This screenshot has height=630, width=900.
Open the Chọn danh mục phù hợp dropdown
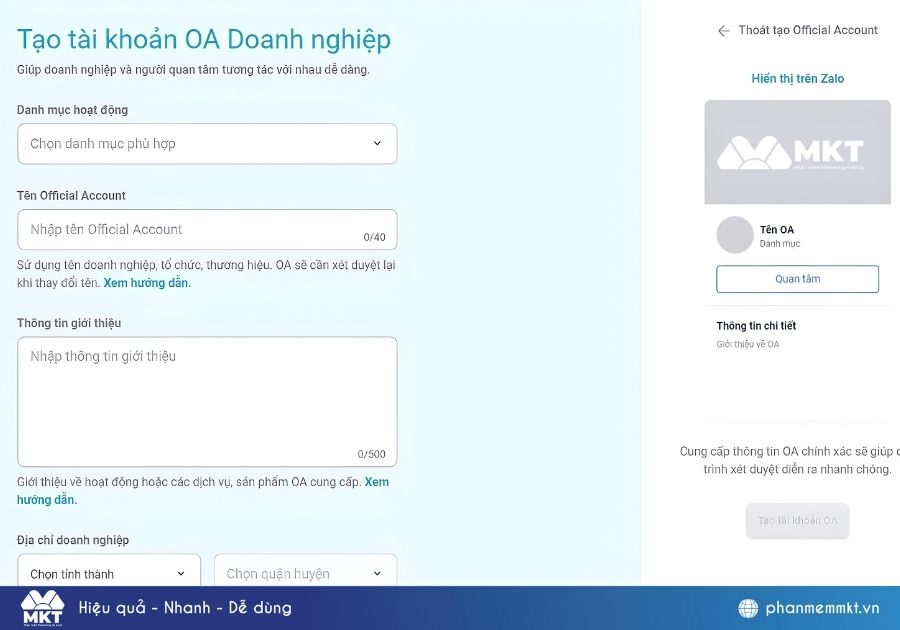[x=207, y=143]
